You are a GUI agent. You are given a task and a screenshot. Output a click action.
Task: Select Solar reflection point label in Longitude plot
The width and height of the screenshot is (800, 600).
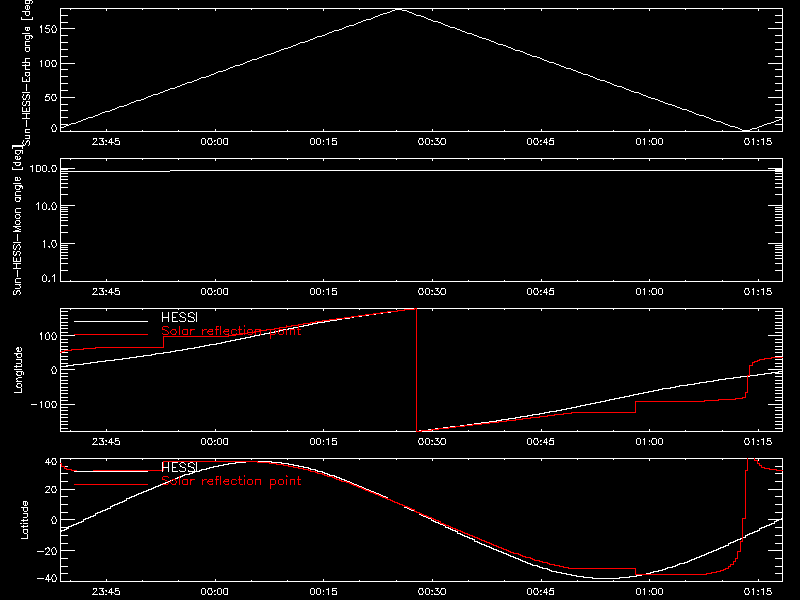tap(231, 331)
